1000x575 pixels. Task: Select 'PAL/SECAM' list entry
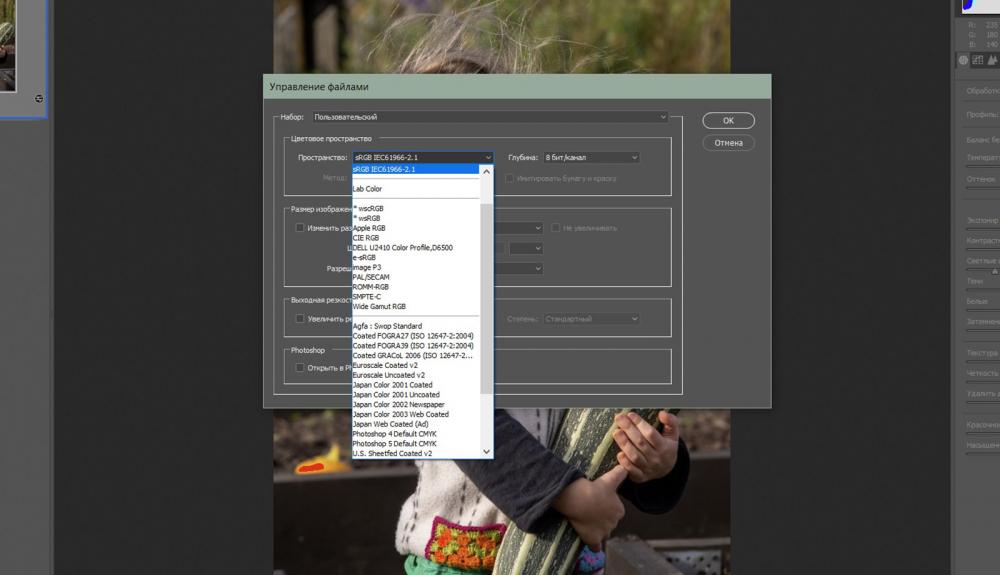[415, 277]
